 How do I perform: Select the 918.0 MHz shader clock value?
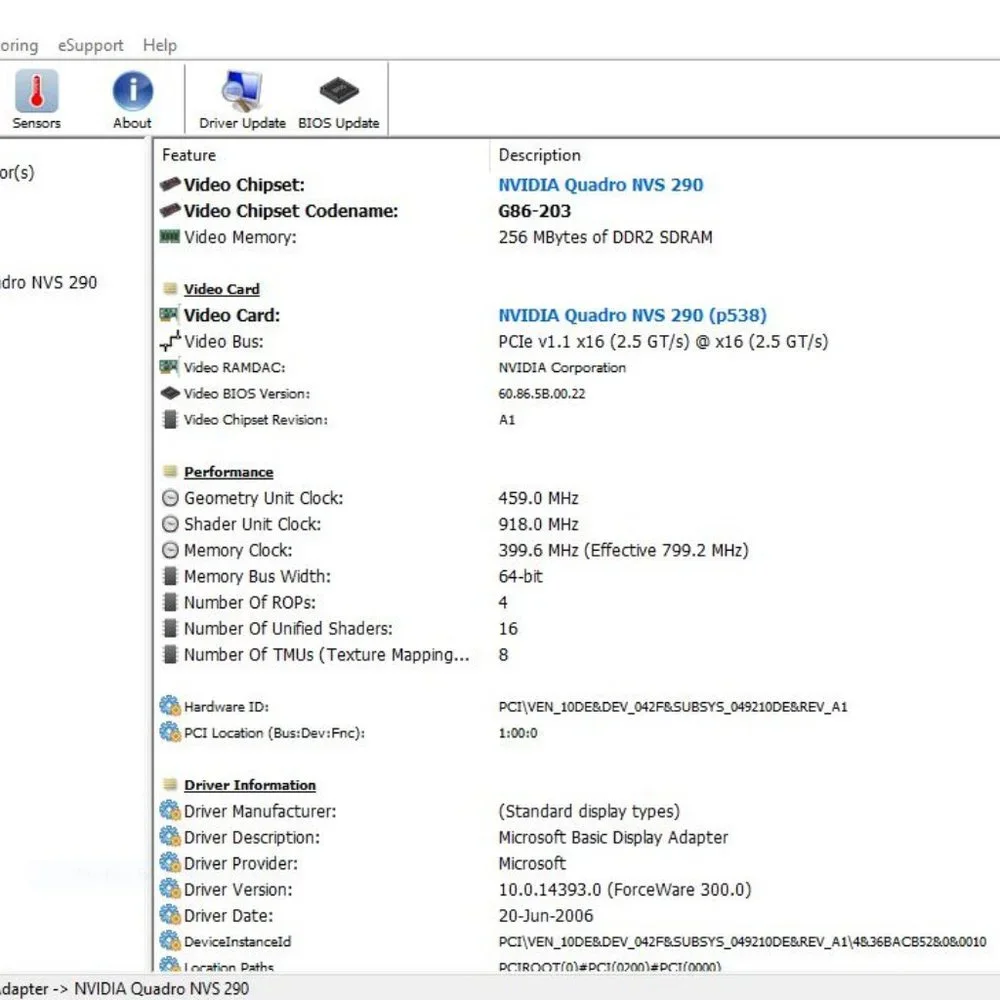click(x=538, y=524)
